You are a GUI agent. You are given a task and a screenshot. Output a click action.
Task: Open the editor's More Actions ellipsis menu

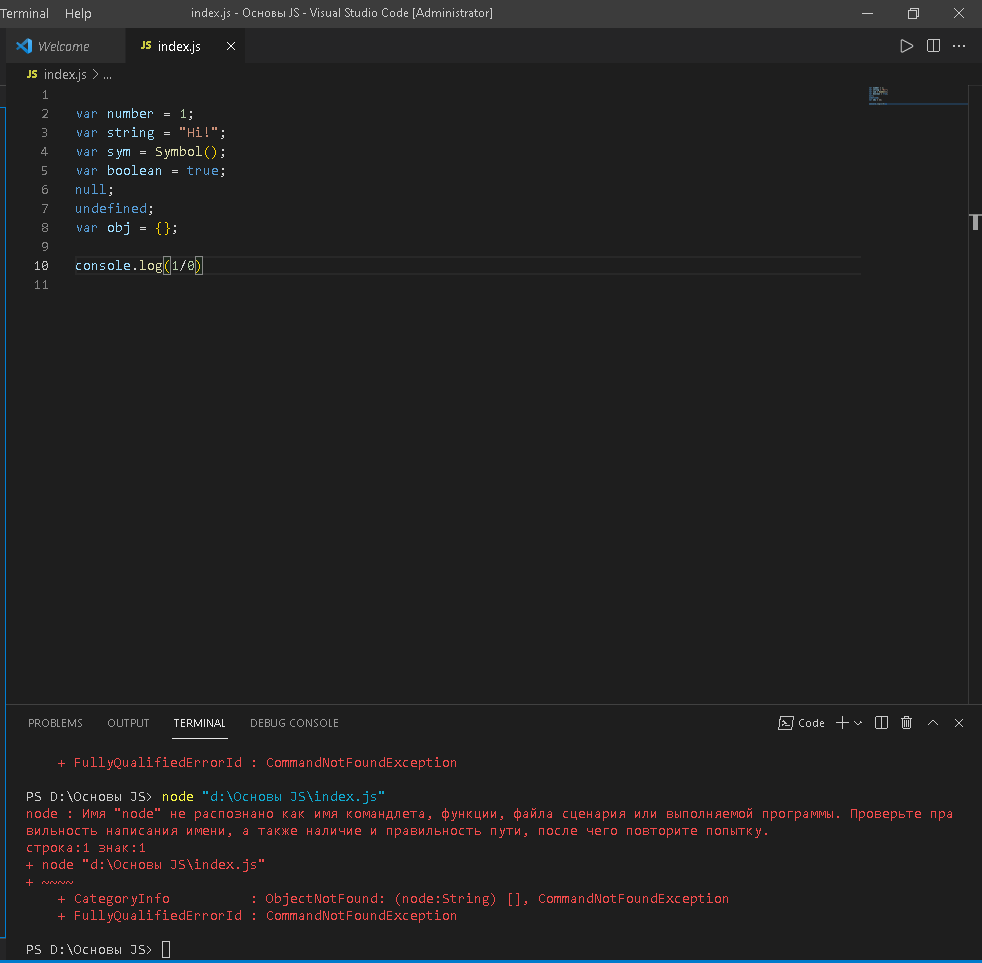click(x=959, y=46)
